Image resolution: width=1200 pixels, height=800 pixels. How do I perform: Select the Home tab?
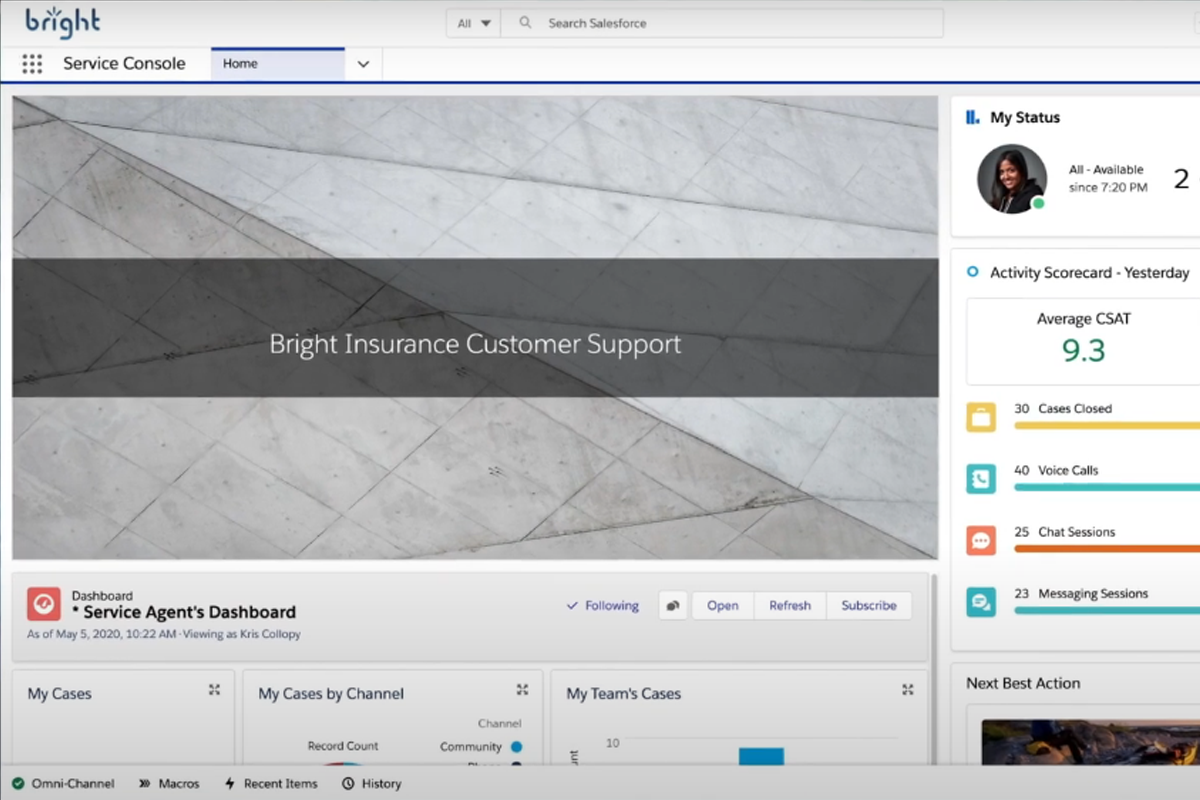277,64
